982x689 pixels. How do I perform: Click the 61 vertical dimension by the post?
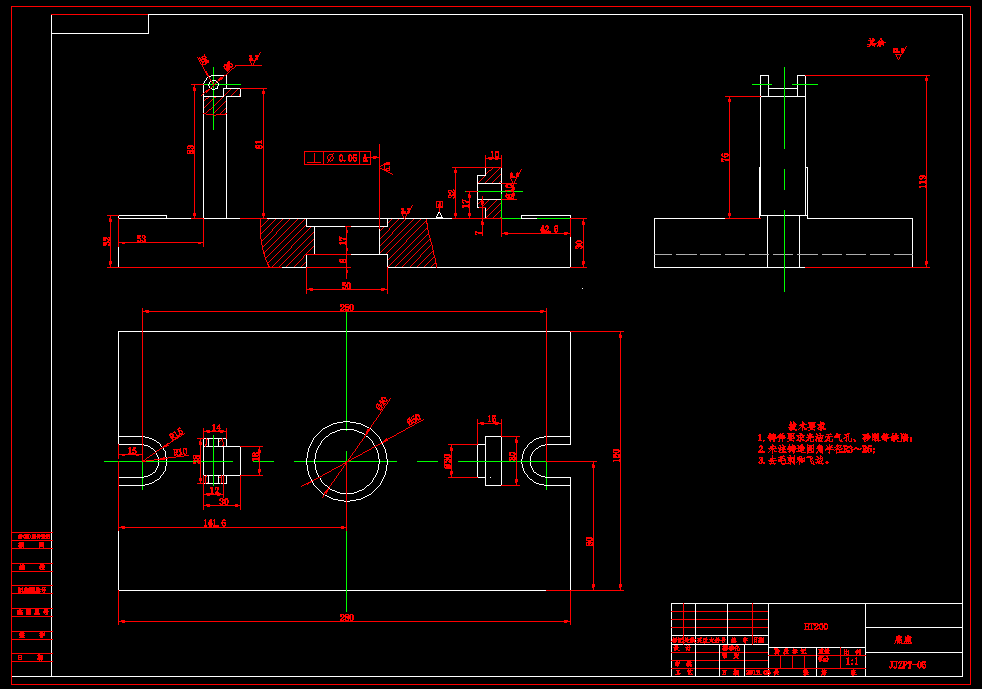(x=259, y=144)
